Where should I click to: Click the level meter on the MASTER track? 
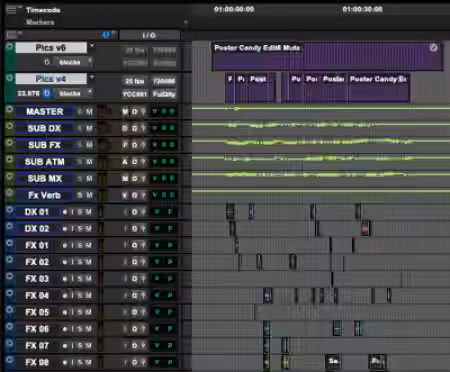104,112
